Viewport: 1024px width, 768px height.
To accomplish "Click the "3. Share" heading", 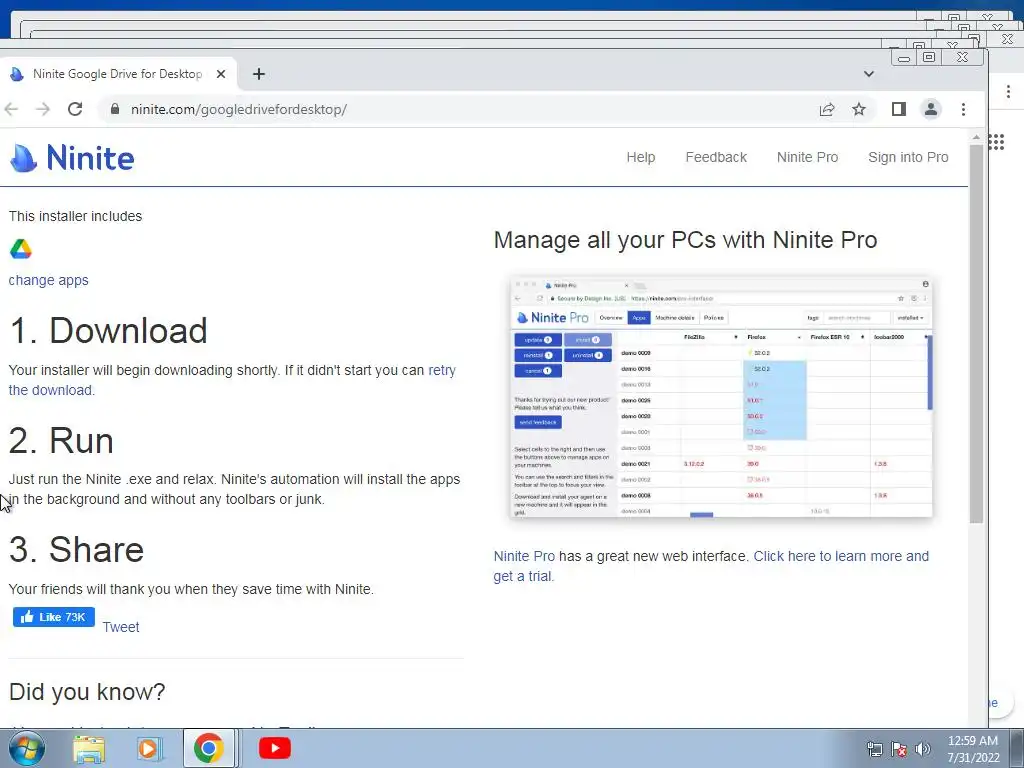I will tap(76, 549).
